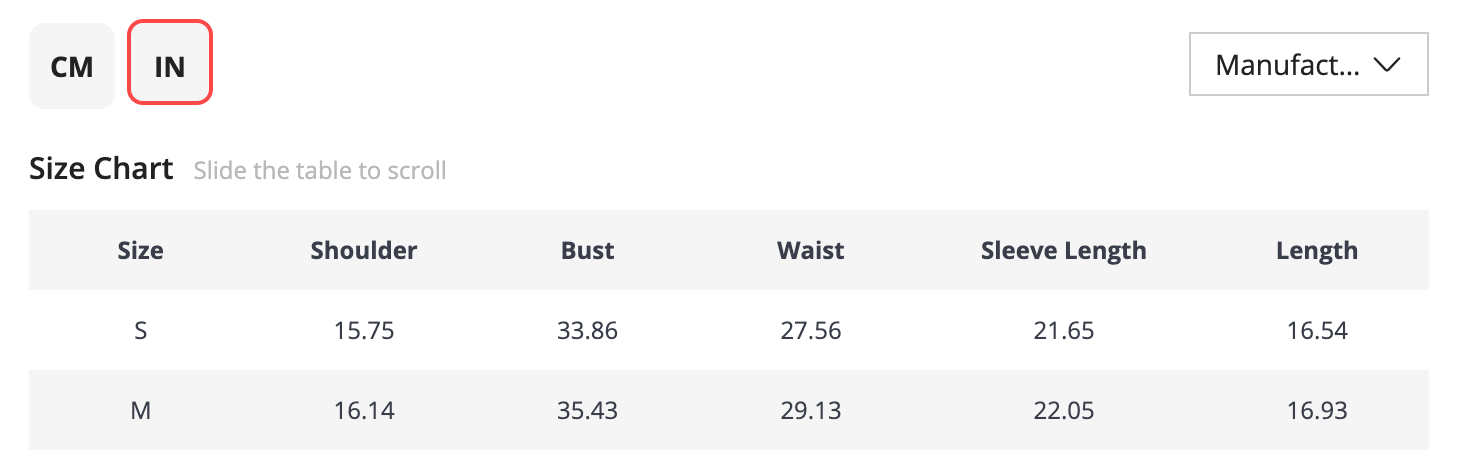Click the Size column header
Viewport: 1464px width, 474px height.
coord(140,250)
